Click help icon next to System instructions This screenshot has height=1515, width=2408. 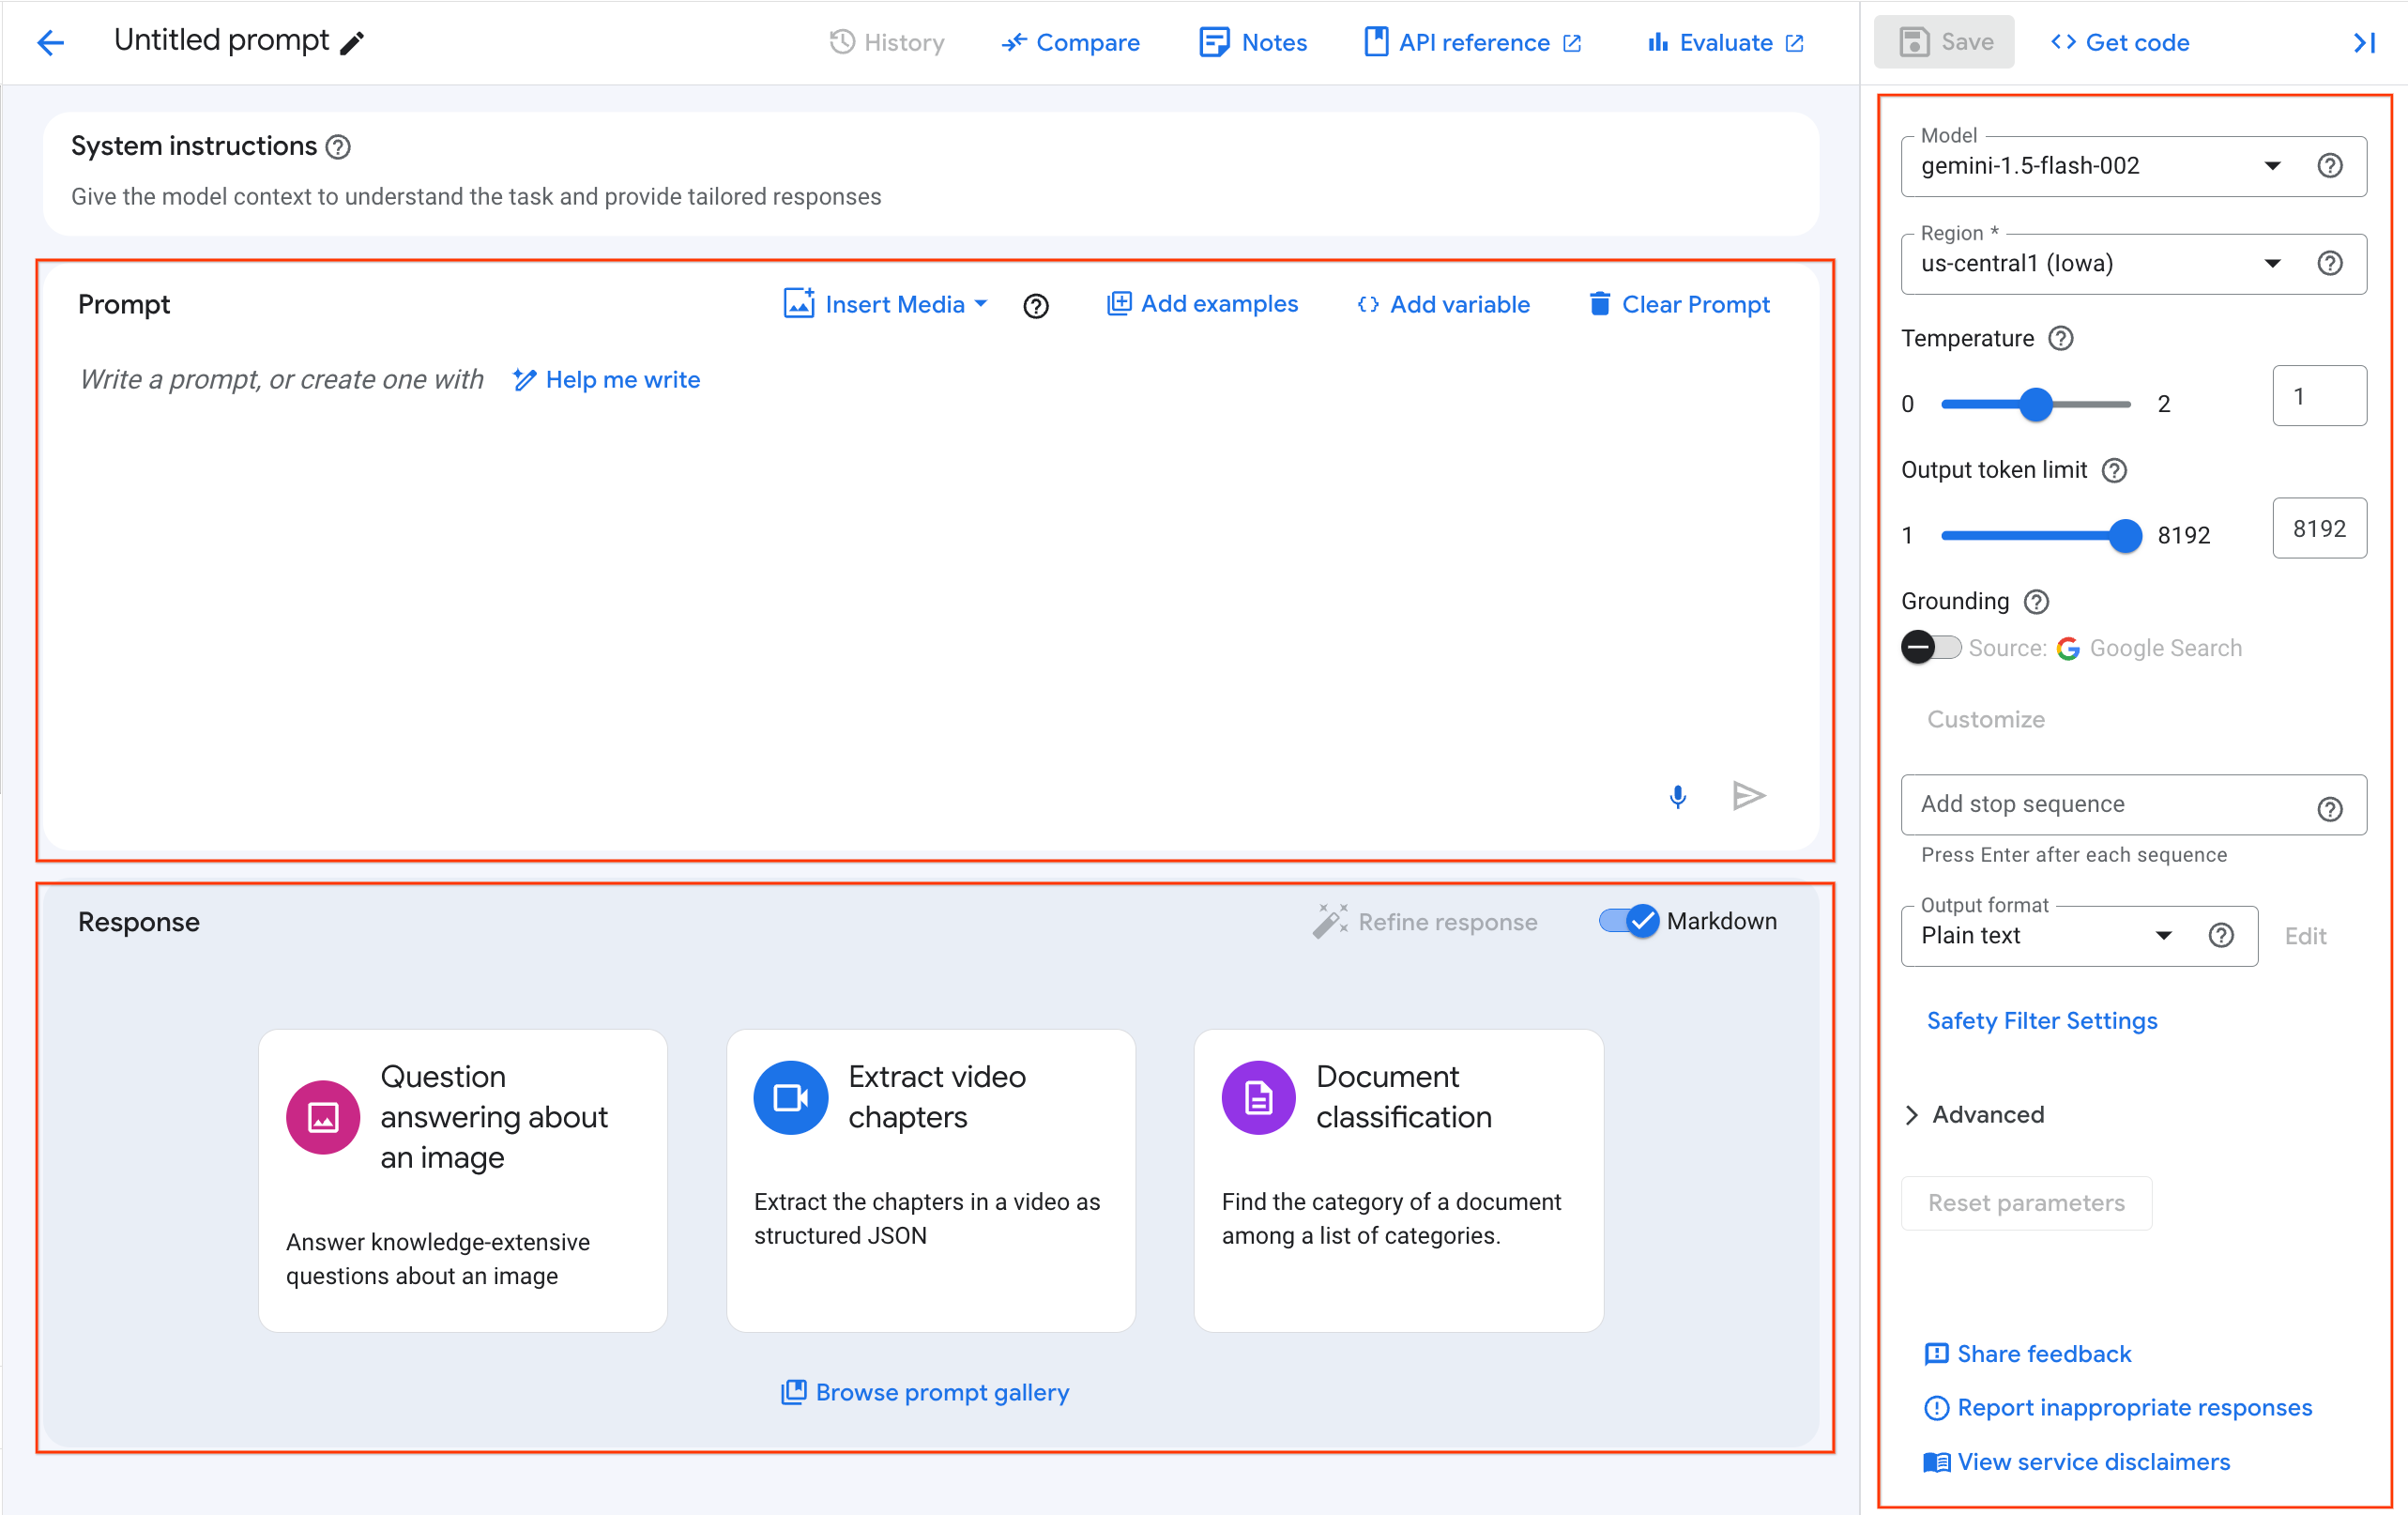tap(339, 147)
